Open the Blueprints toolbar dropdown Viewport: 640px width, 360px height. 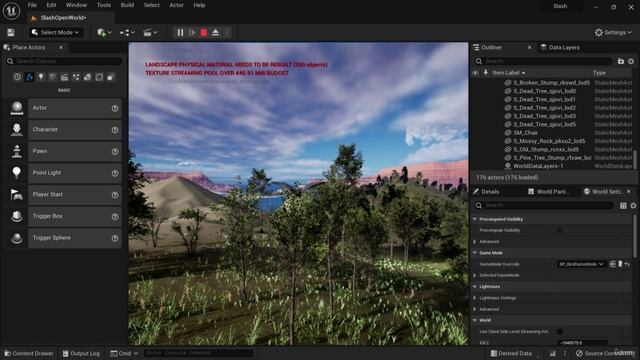point(127,32)
